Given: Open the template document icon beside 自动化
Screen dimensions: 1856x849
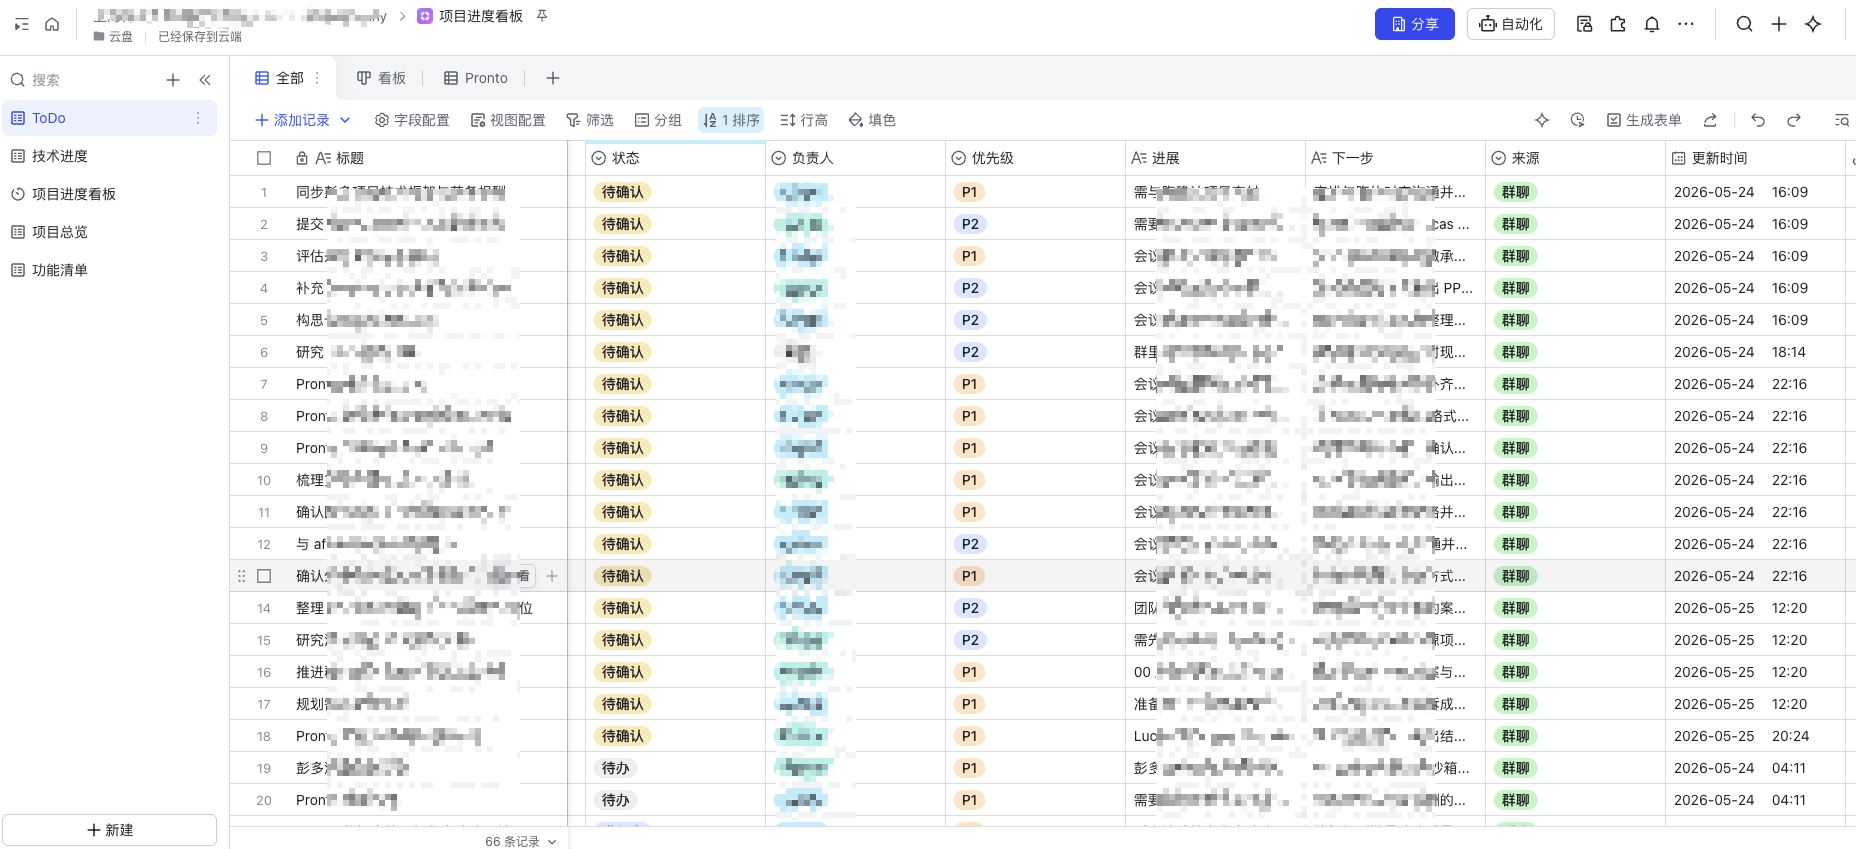Looking at the screenshot, I should click(x=1584, y=24).
